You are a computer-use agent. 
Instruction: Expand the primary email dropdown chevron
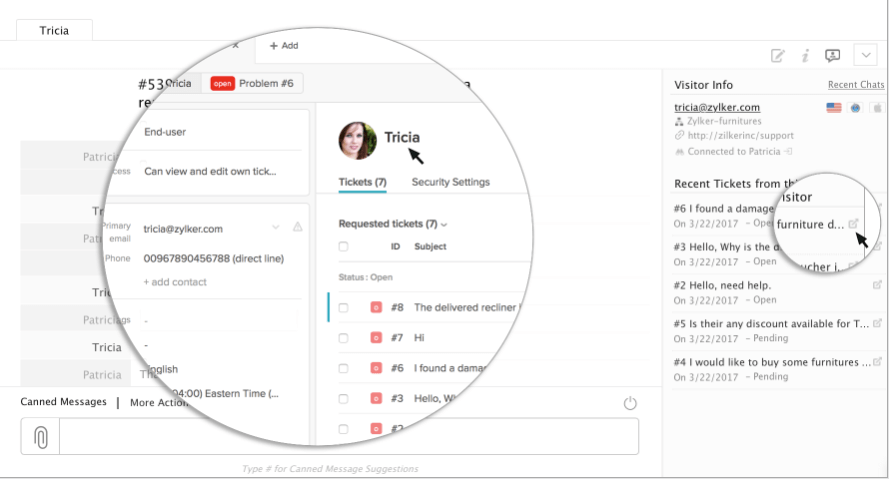click(x=276, y=228)
